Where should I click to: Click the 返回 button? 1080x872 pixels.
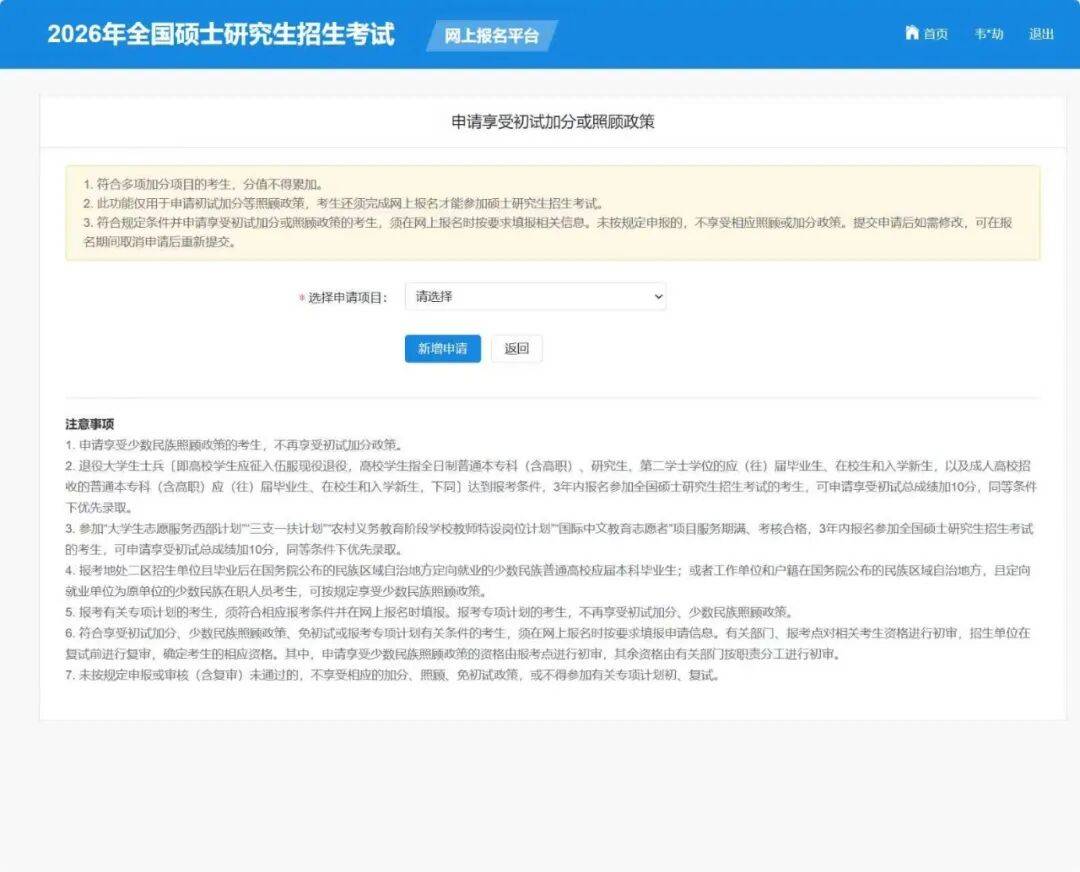click(x=516, y=349)
